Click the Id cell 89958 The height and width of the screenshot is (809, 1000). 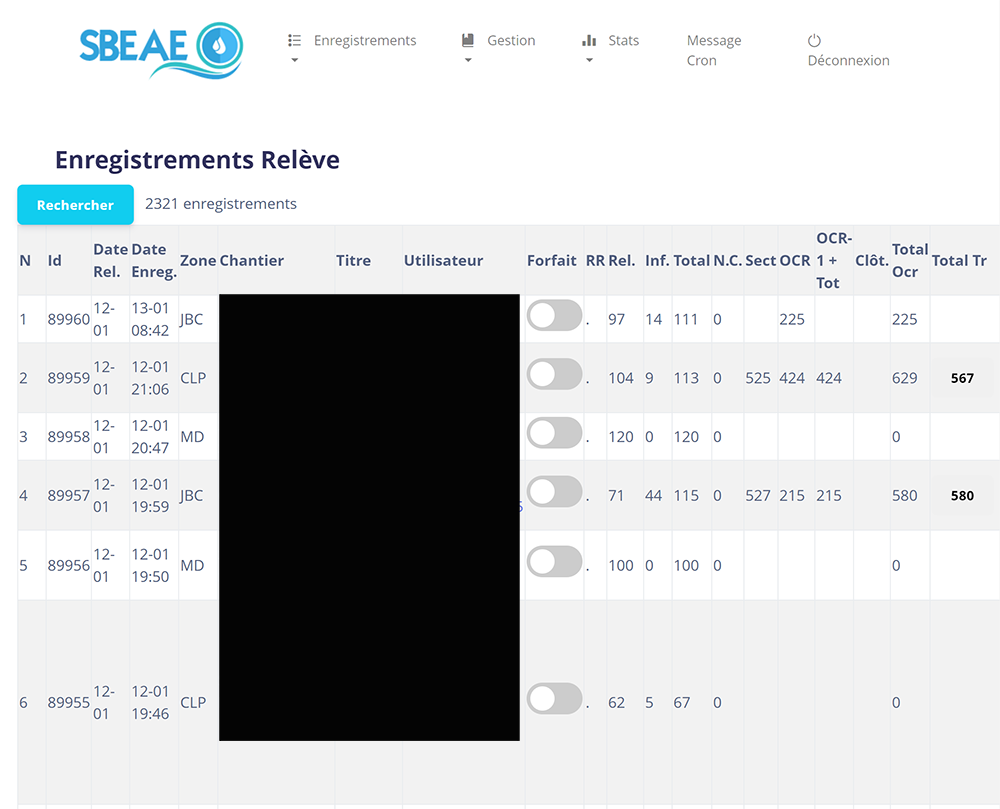[x=68, y=437]
